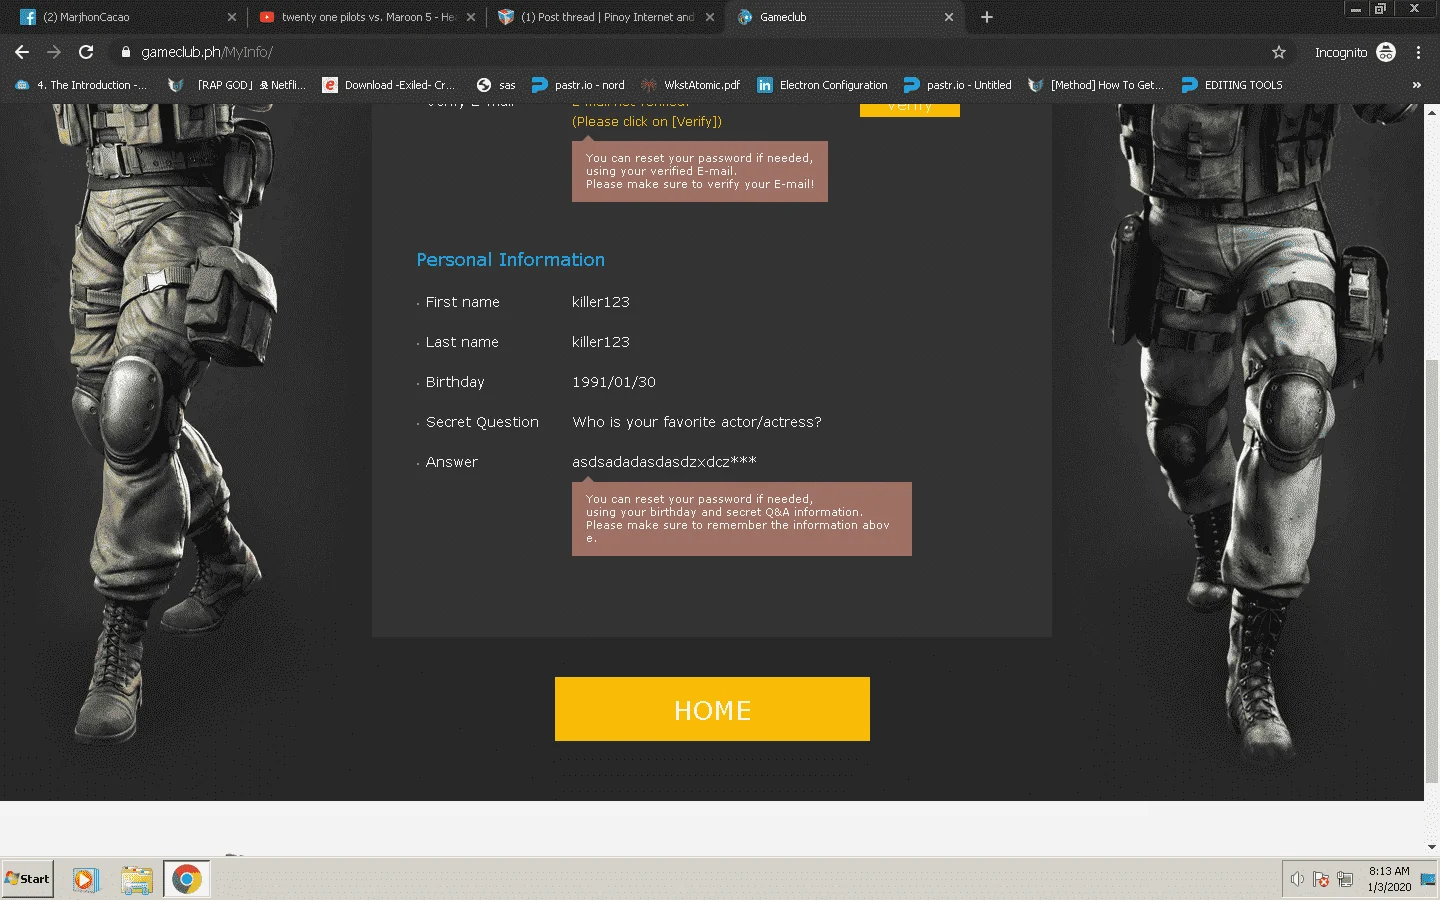
Task: Open the pastr.io - nord bookmark
Action: (578, 85)
